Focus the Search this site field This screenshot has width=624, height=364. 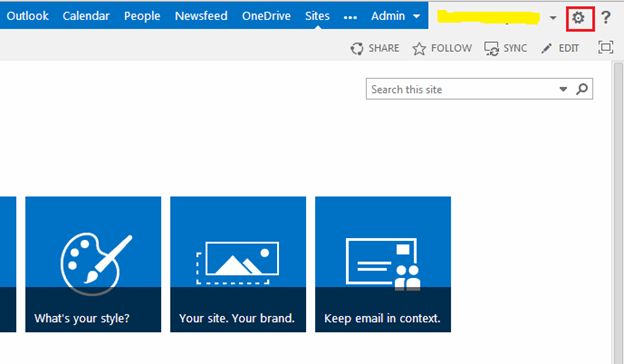click(462, 89)
